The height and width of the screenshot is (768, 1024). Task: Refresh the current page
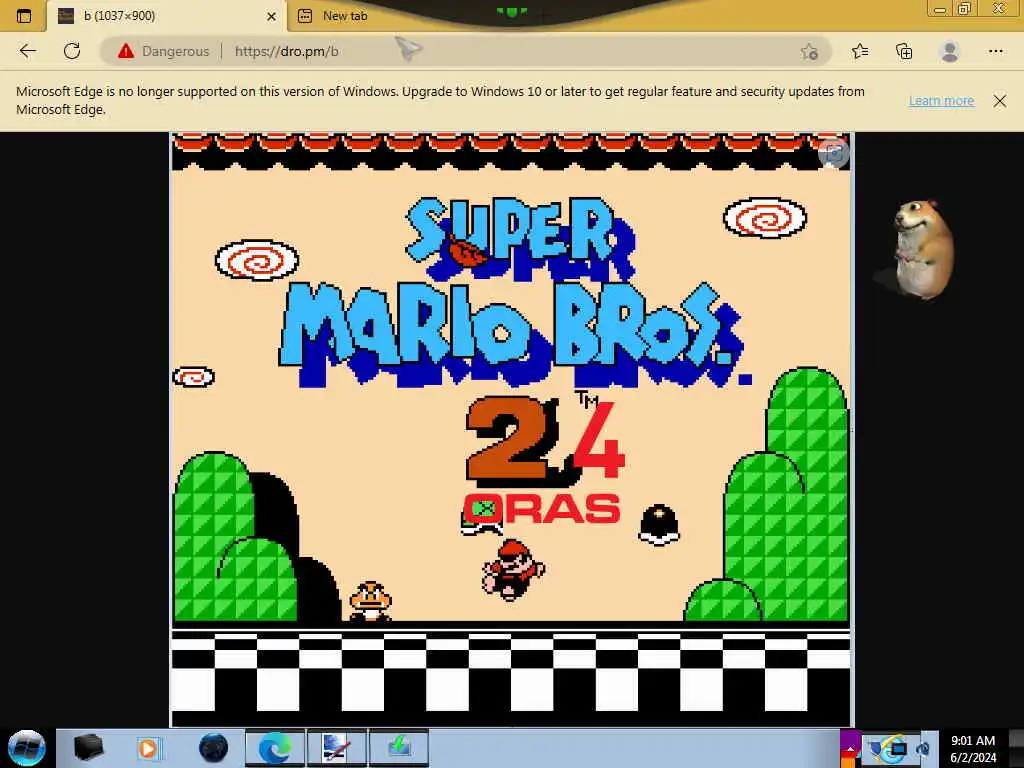pyautogui.click(x=72, y=51)
